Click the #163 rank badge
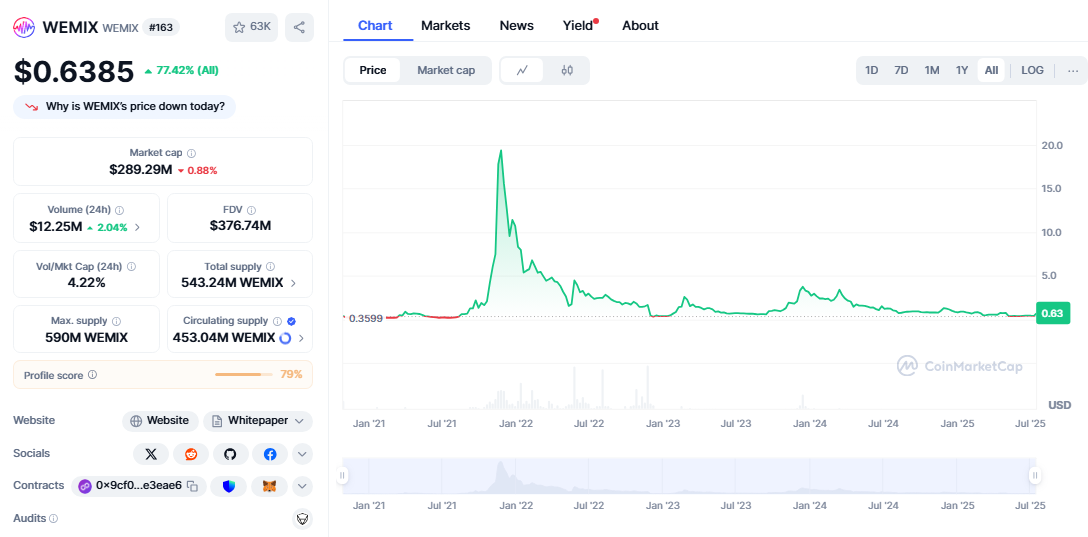1088x537 pixels. pos(161,27)
